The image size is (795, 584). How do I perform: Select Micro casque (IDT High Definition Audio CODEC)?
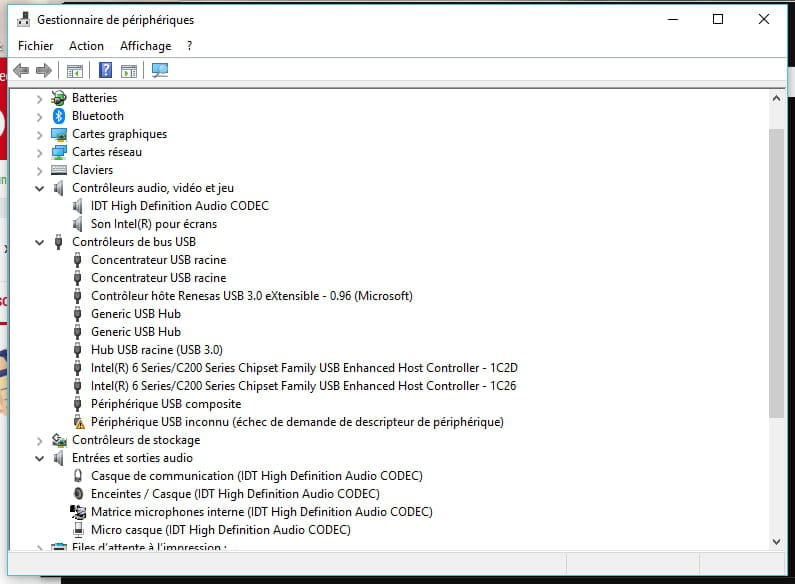tap(221, 530)
